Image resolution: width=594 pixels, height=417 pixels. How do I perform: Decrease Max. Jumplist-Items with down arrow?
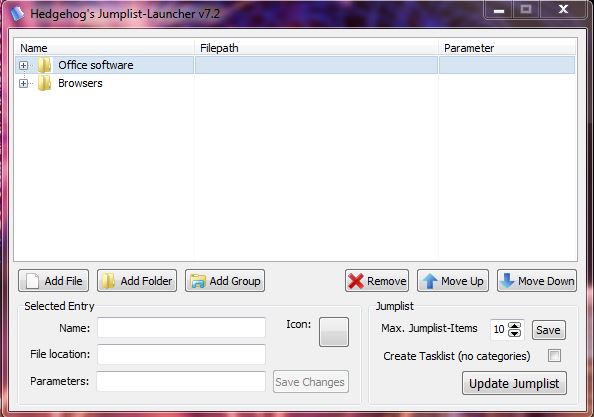[514, 333]
